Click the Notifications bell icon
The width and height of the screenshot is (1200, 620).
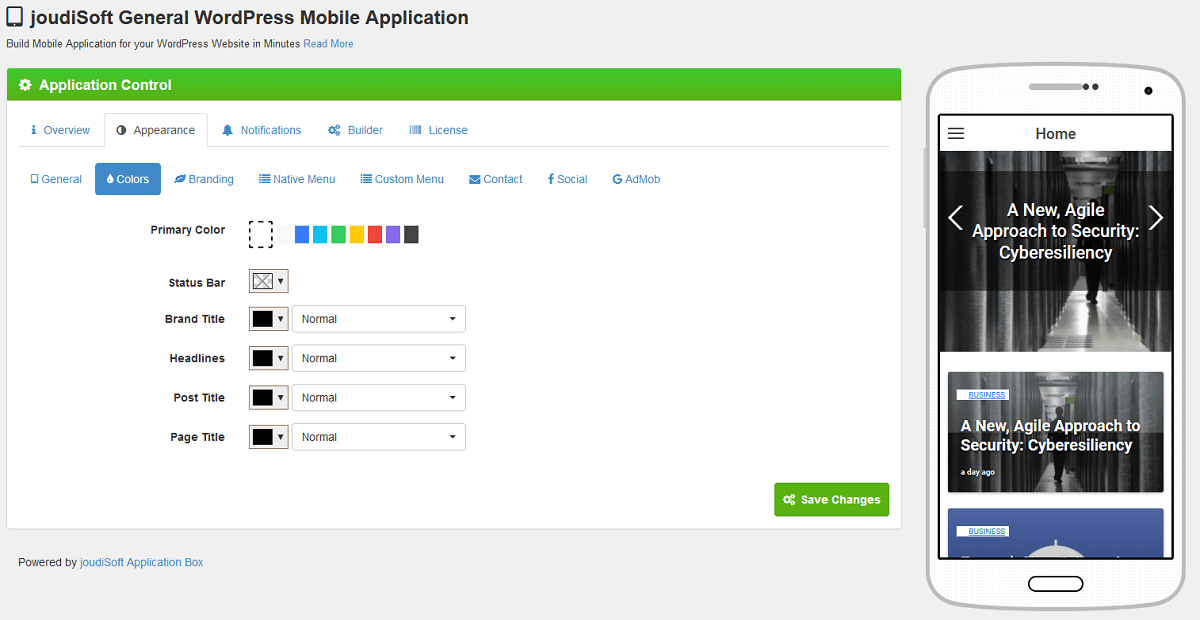228,130
